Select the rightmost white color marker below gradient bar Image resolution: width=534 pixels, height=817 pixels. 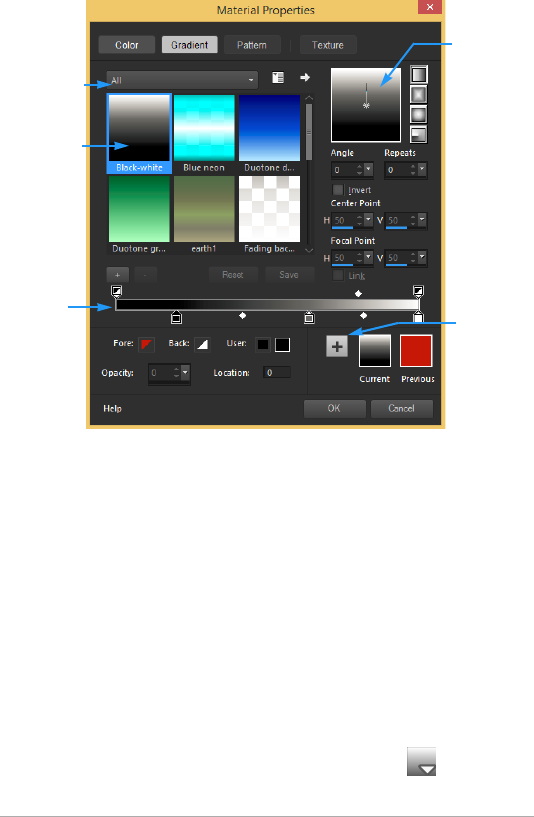coord(418,317)
